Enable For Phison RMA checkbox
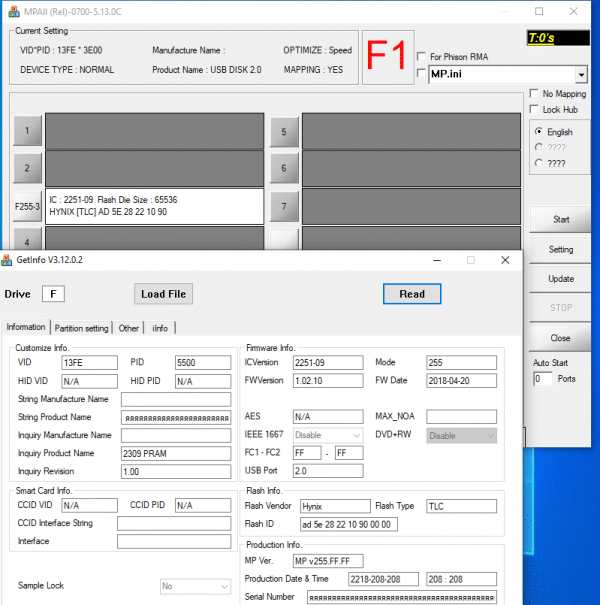Screen dimensions: 600x605 [x=422, y=57]
